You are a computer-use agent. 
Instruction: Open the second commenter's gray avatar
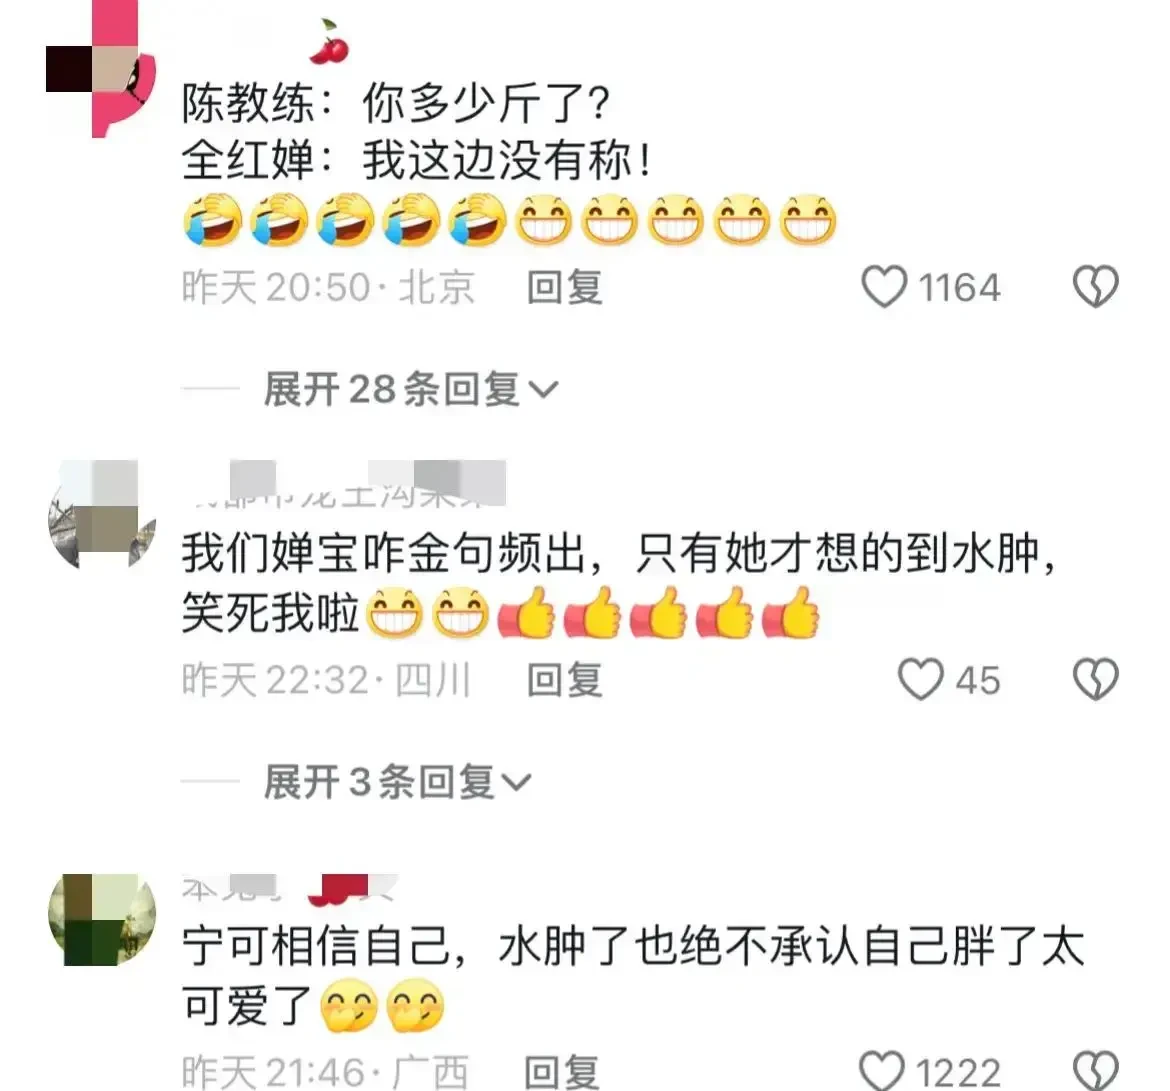pos(101,516)
